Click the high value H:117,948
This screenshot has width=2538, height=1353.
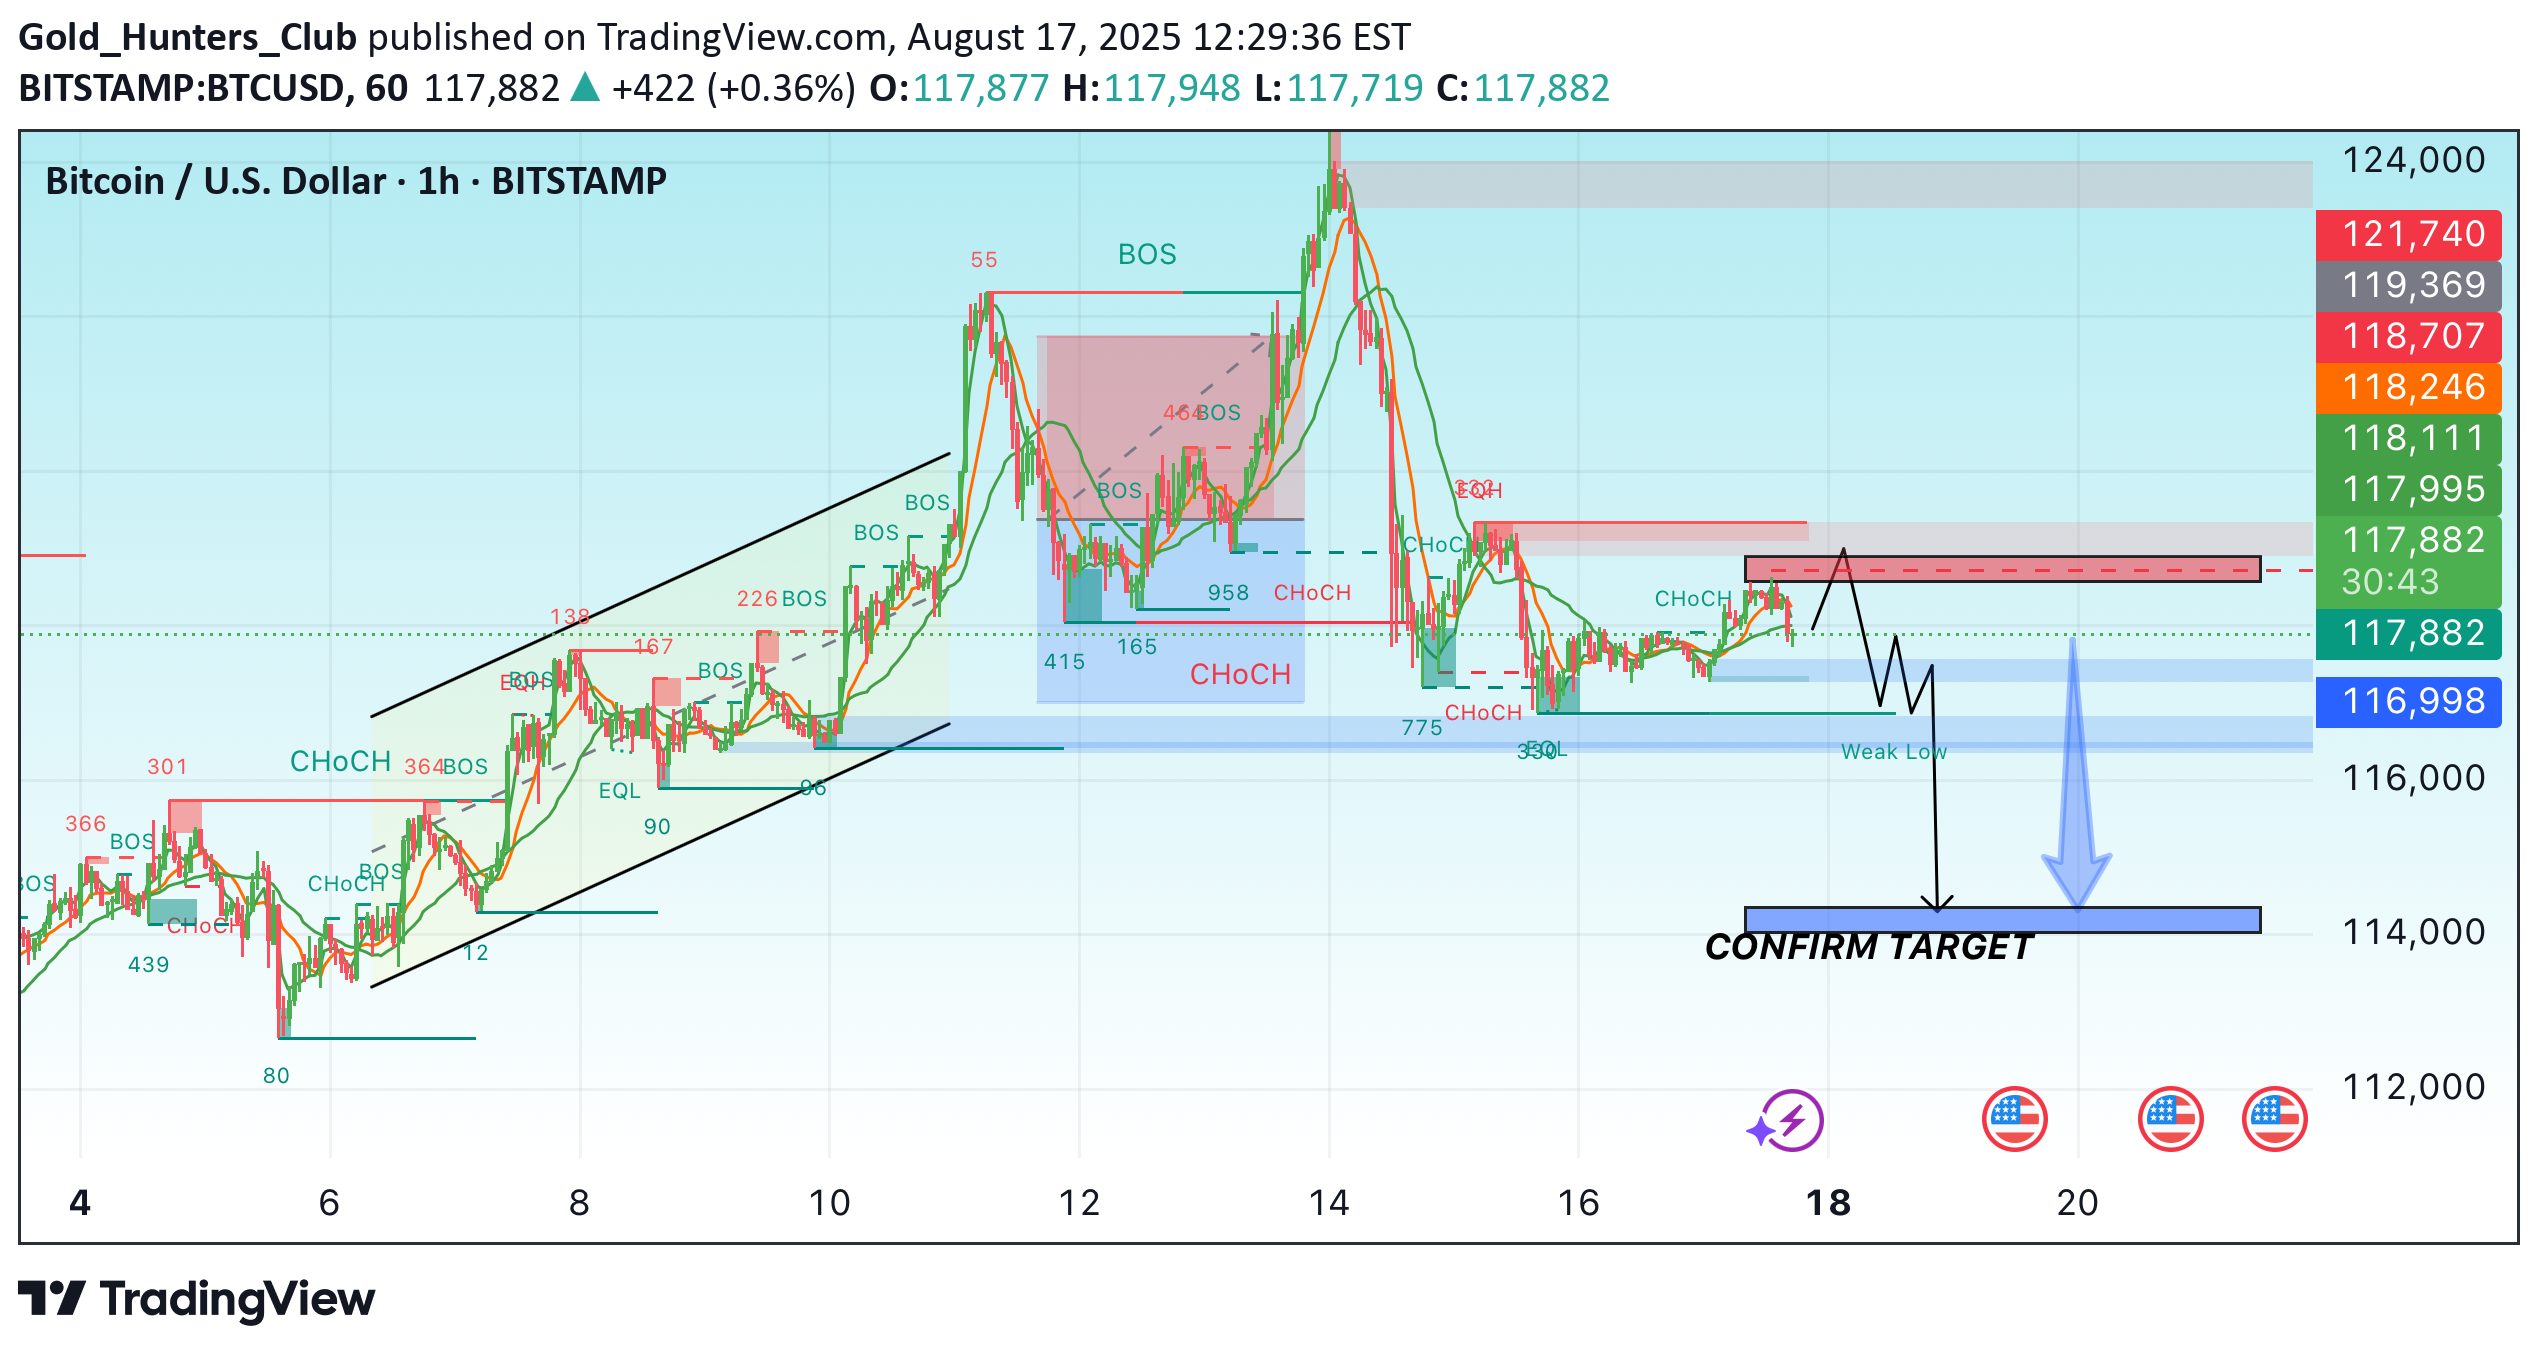click(x=1151, y=88)
